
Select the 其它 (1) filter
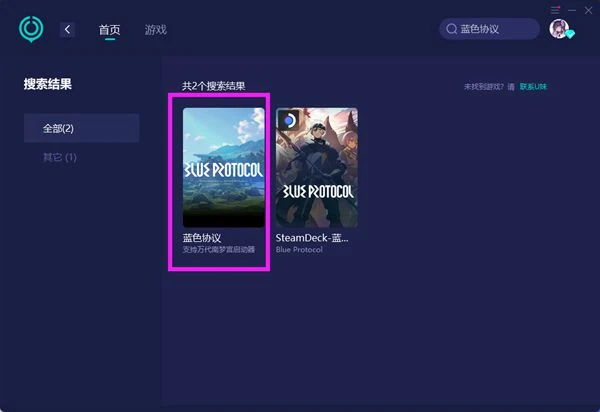60,157
